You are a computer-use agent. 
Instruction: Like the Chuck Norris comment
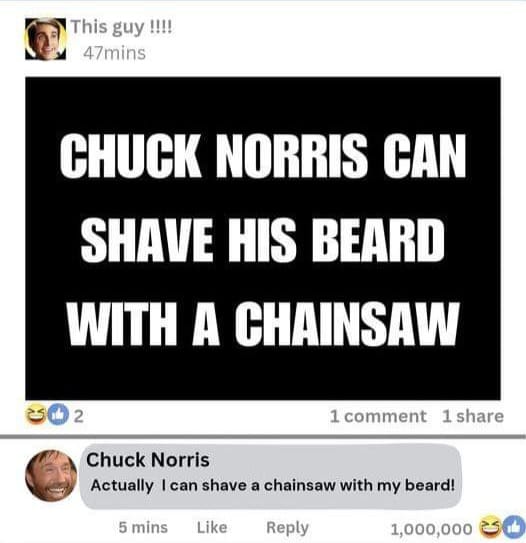pyautogui.click(x=212, y=527)
